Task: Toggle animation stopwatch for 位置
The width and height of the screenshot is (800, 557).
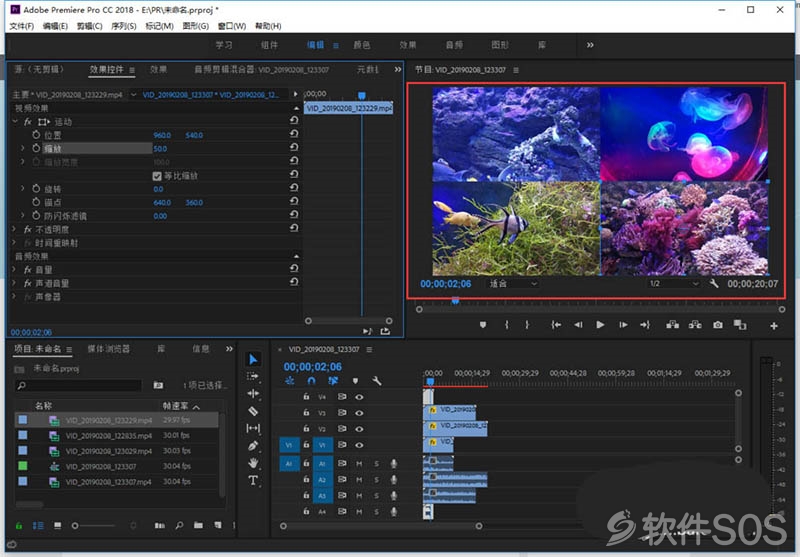Action: pyautogui.click(x=36, y=135)
